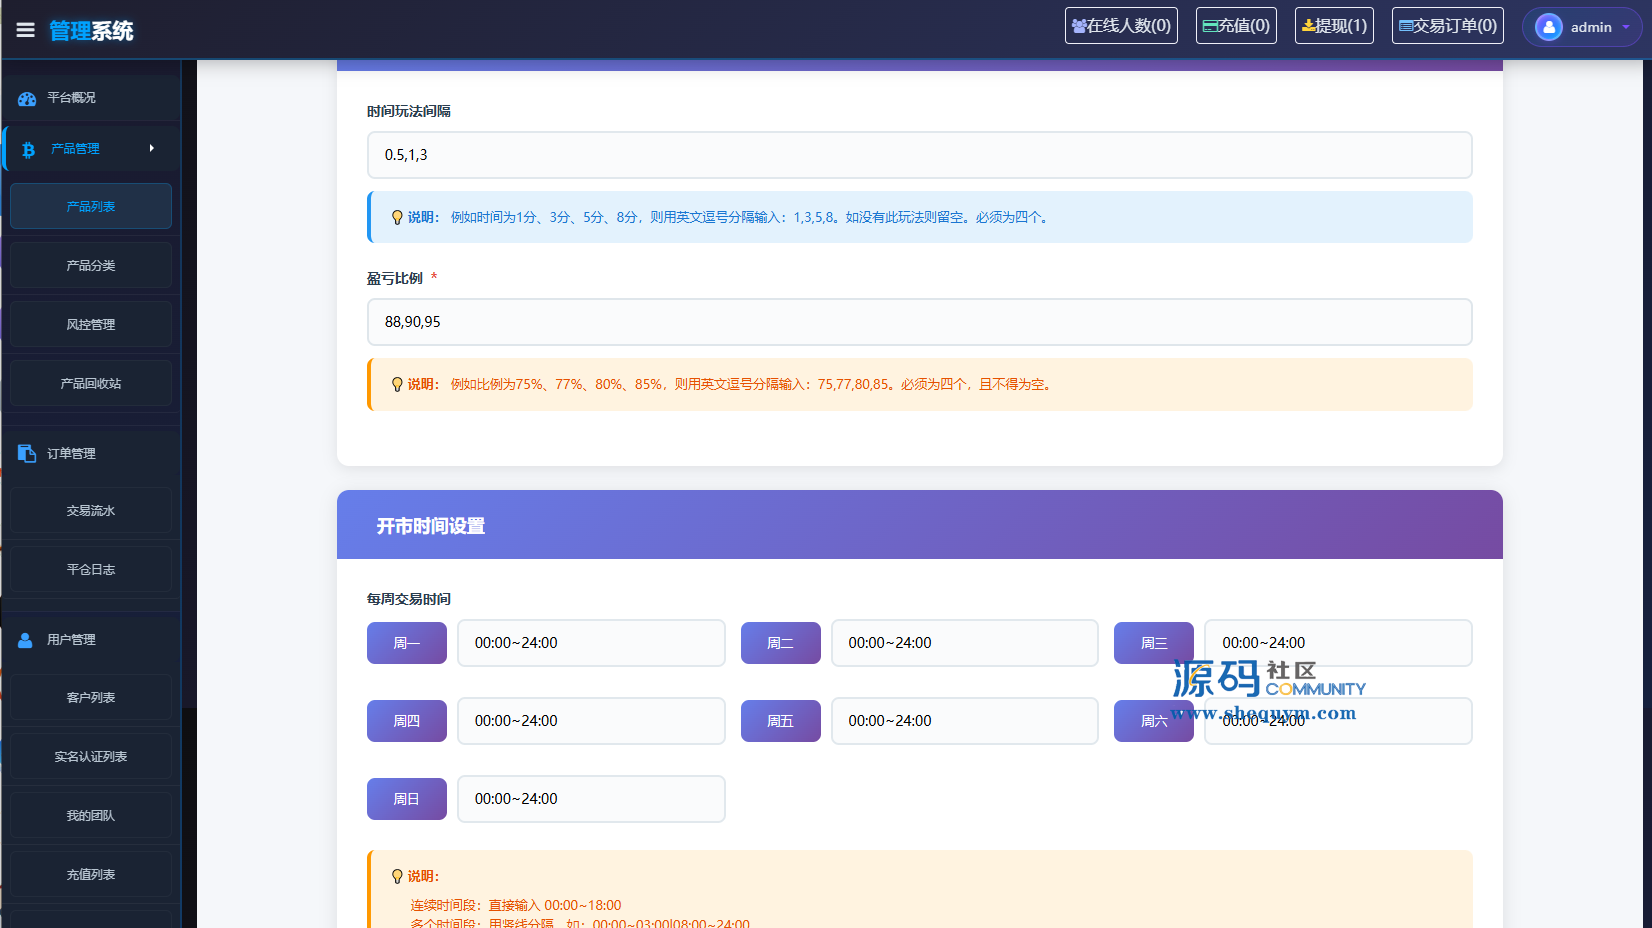Click the 周四 label button

tap(407, 721)
